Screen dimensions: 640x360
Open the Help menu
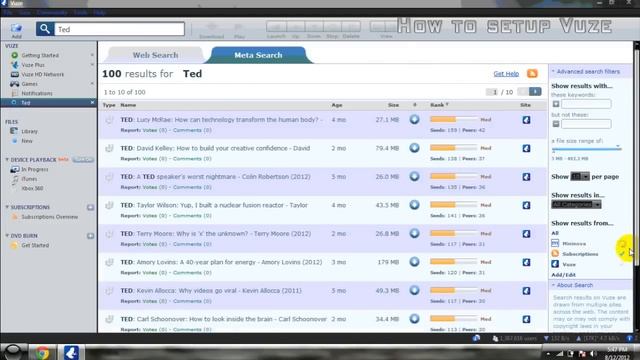(x=99, y=13)
